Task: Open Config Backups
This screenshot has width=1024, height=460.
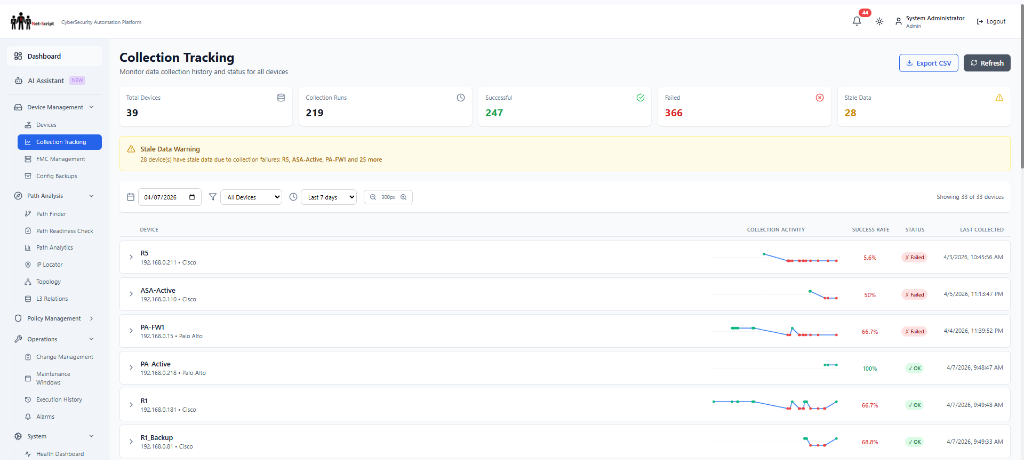Action: (x=59, y=176)
